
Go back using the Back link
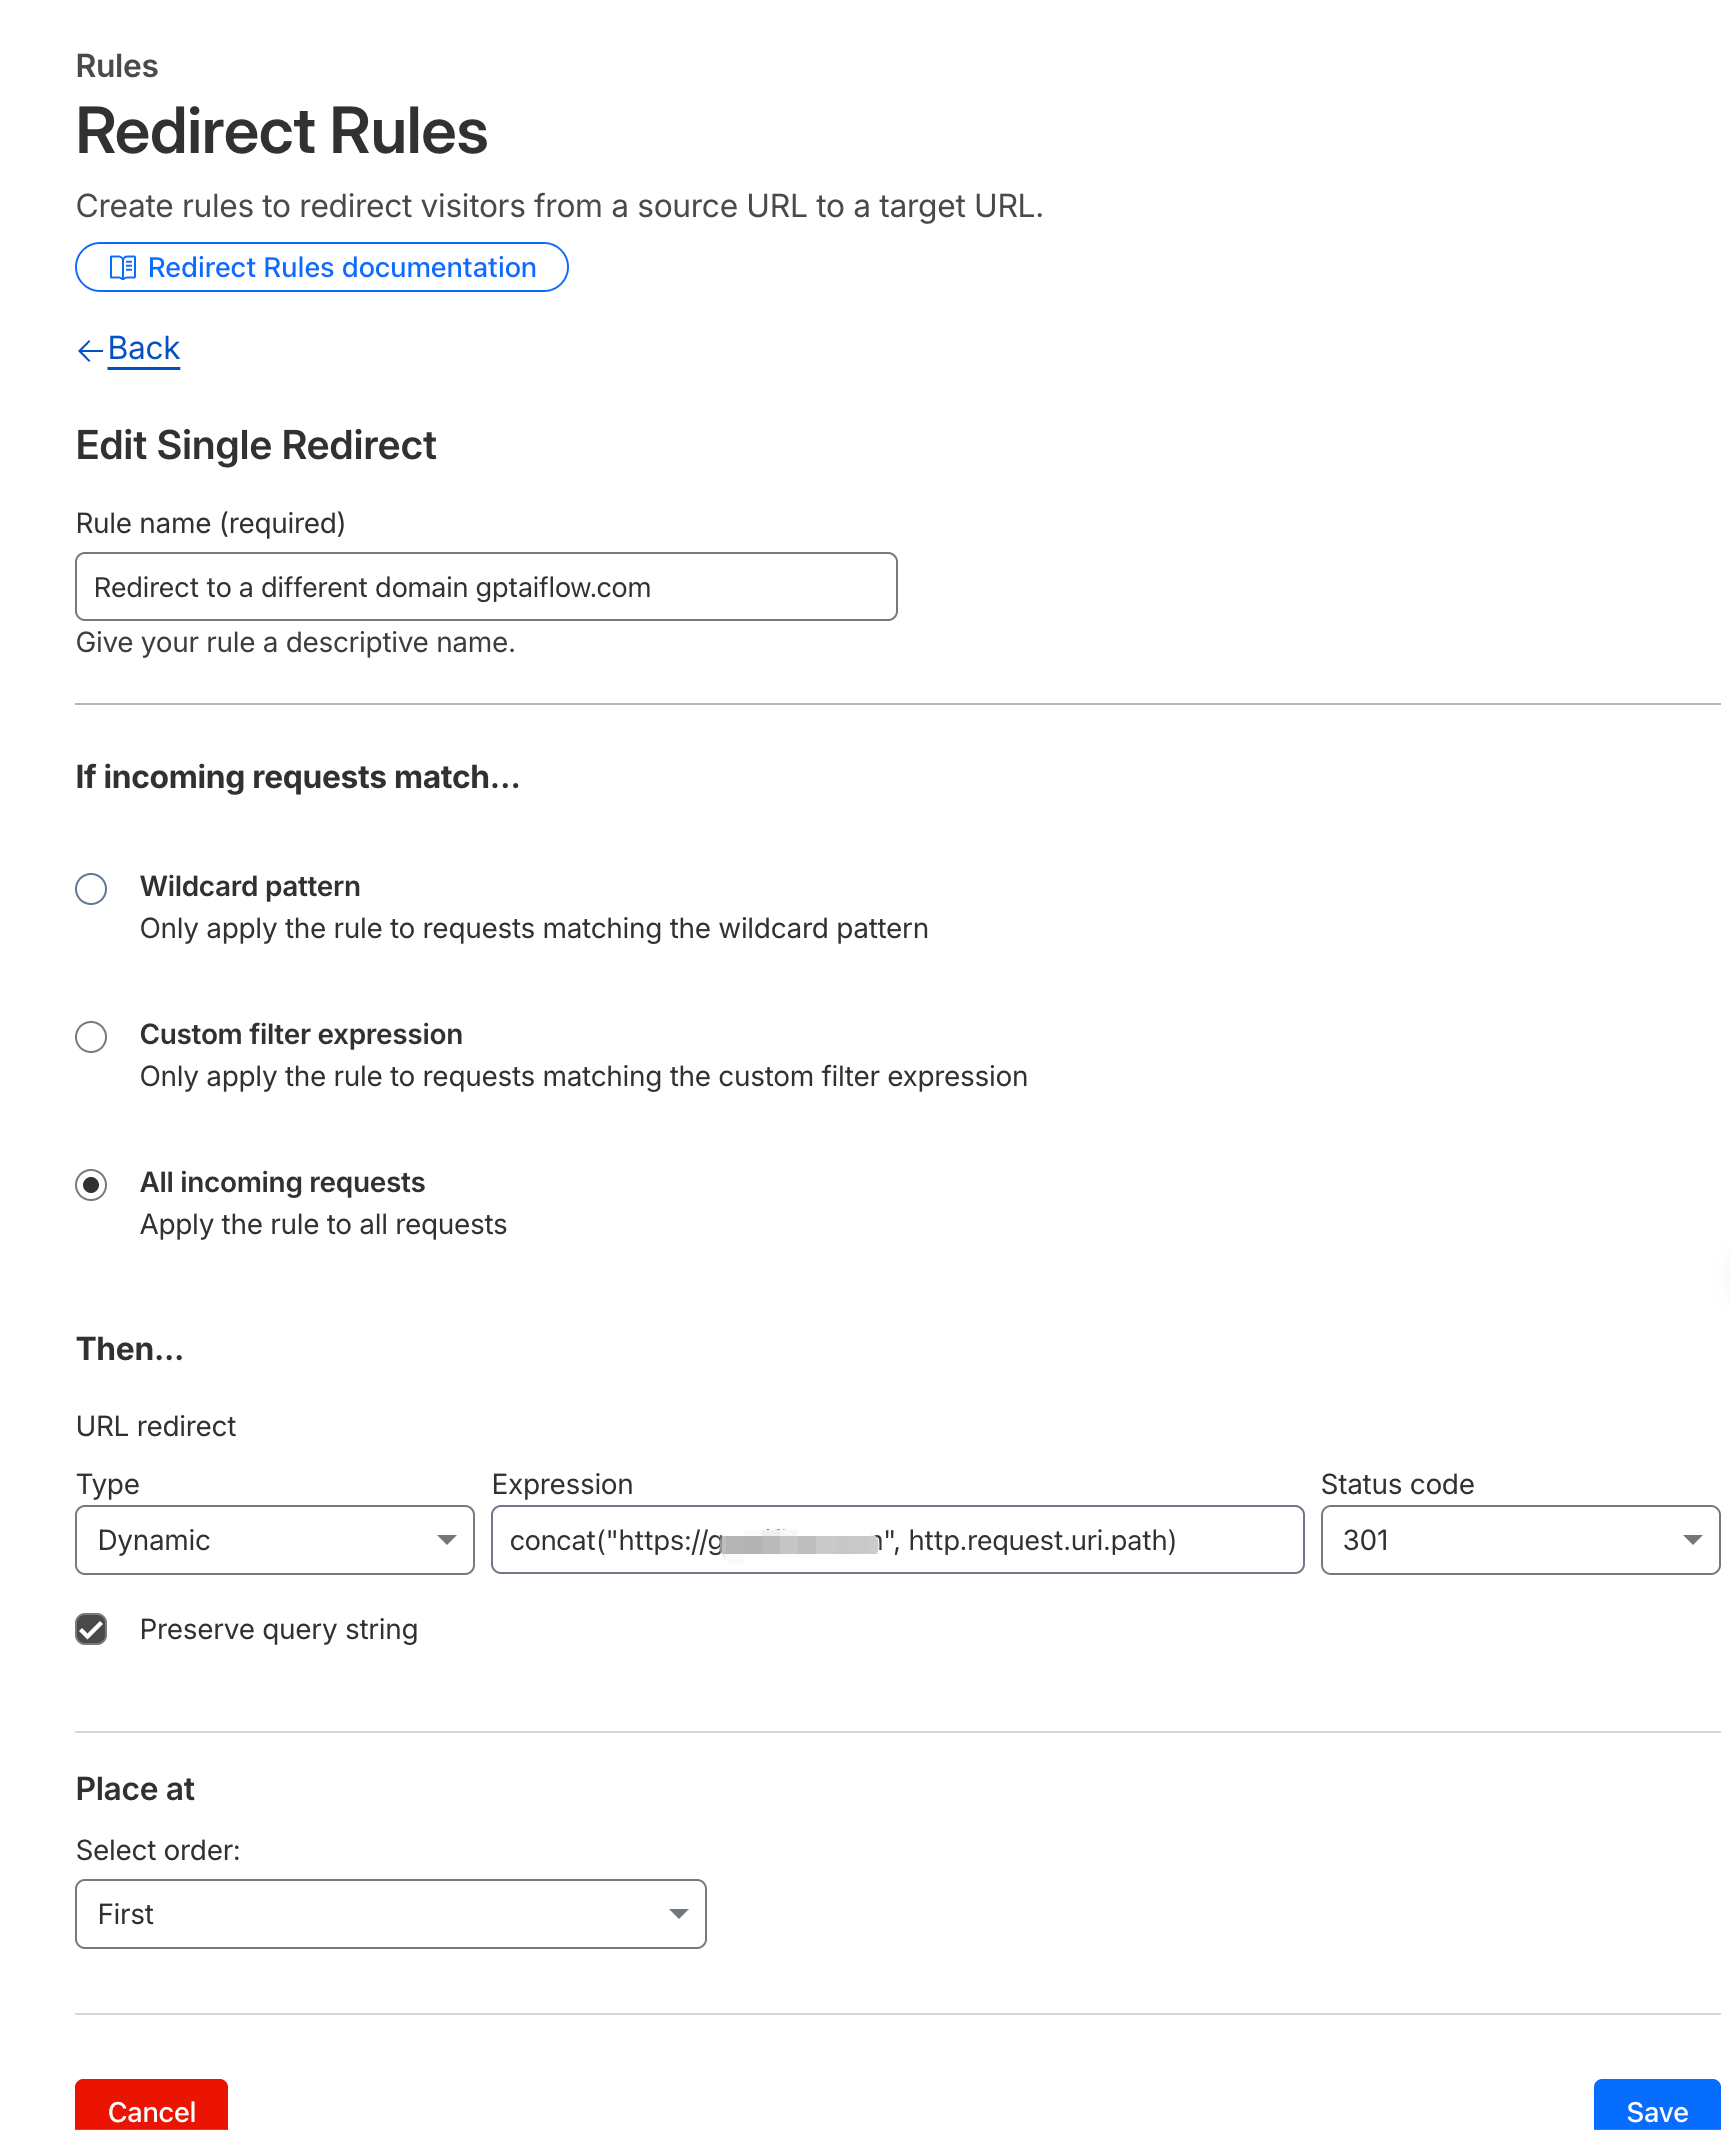(x=144, y=348)
